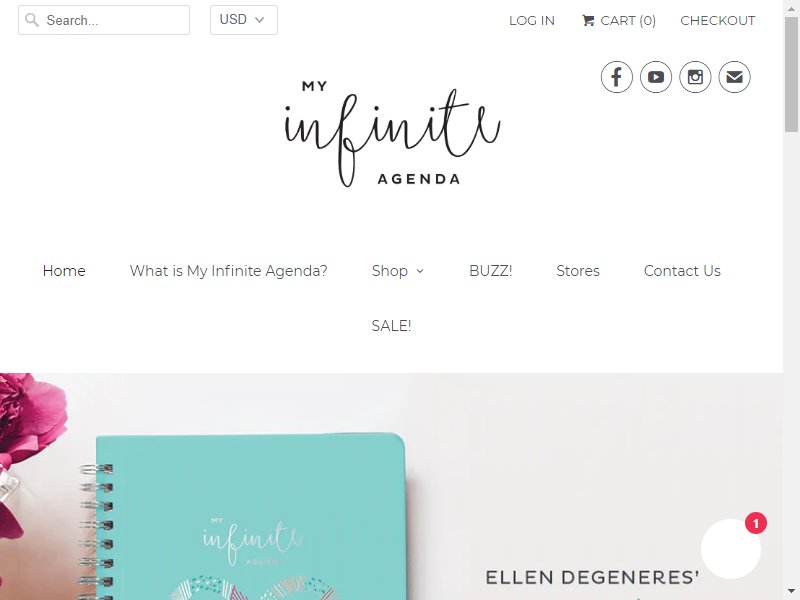800x600 pixels.
Task: Open the BUZZ! menu item
Action: (490, 271)
